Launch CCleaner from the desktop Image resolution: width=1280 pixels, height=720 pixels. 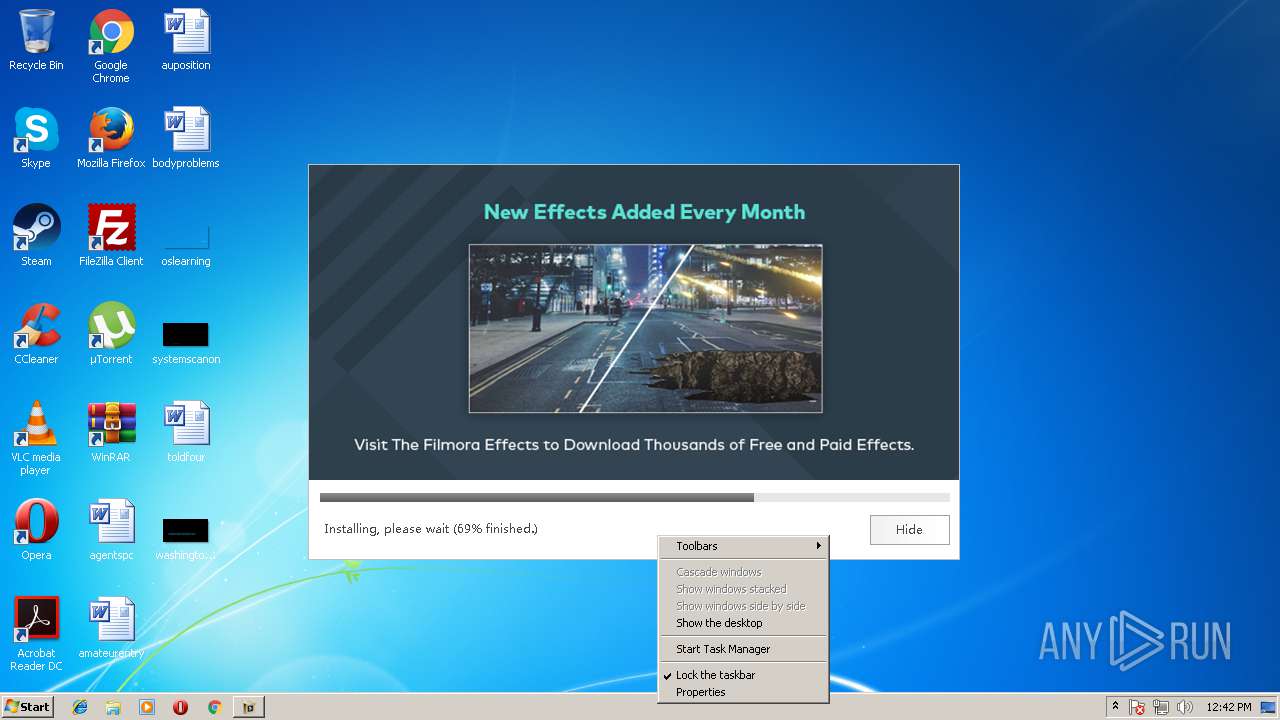[x=36, y=335]
